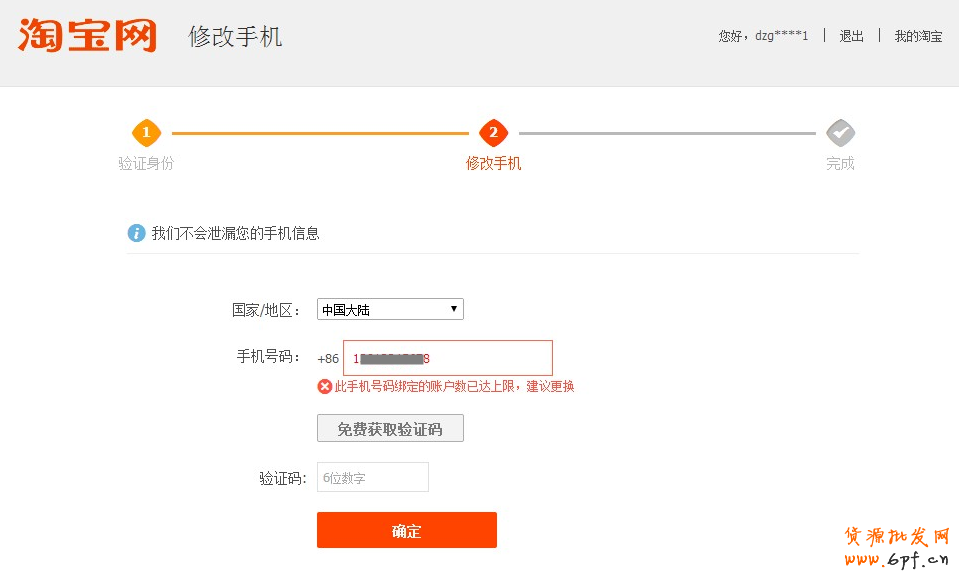This screenshot has height=581, width=959.
Task: Click the Taobao logo
Action: [x=87, y=35]
